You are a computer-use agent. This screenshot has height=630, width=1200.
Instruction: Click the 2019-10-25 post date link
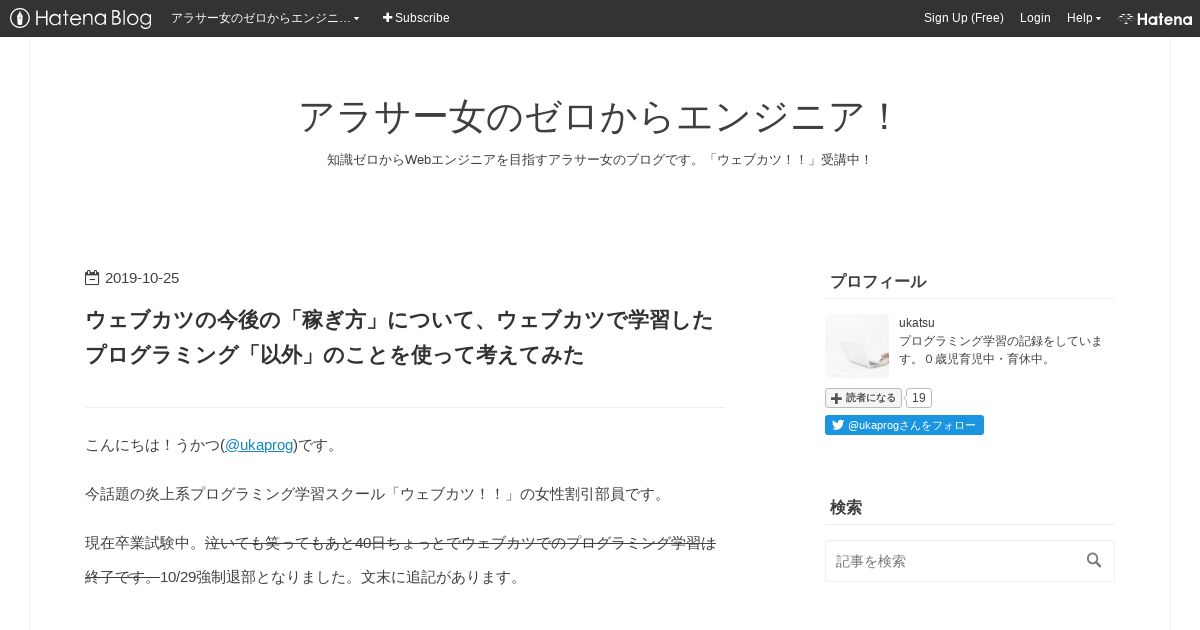pos(142,278)
